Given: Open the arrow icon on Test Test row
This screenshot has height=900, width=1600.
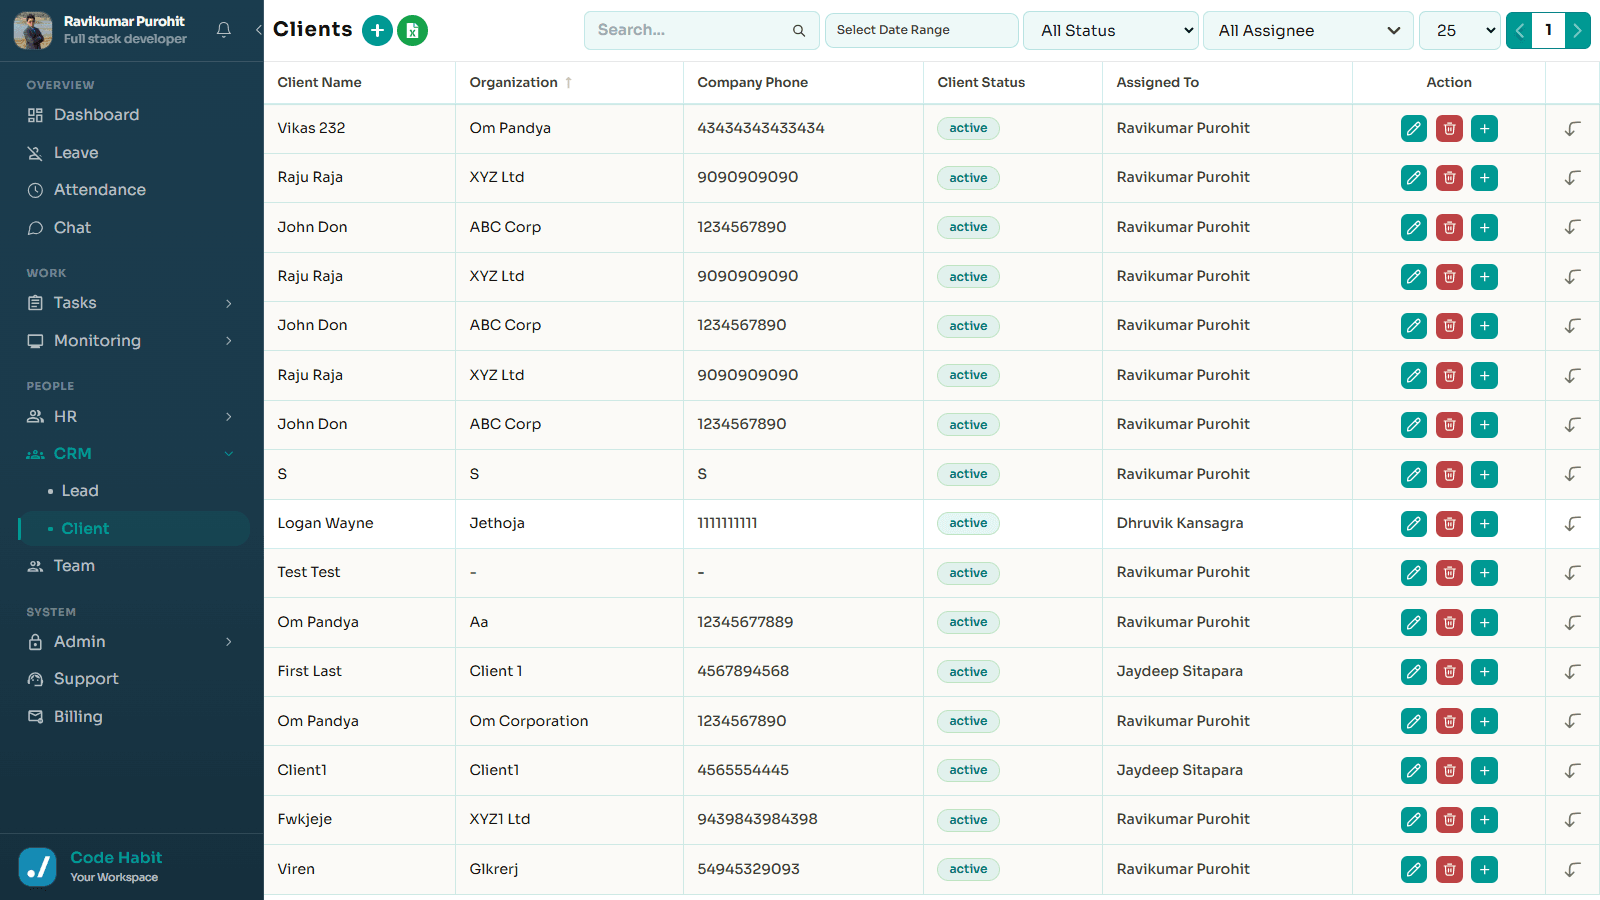Looking at the screenshot, I should [1573, 573].
